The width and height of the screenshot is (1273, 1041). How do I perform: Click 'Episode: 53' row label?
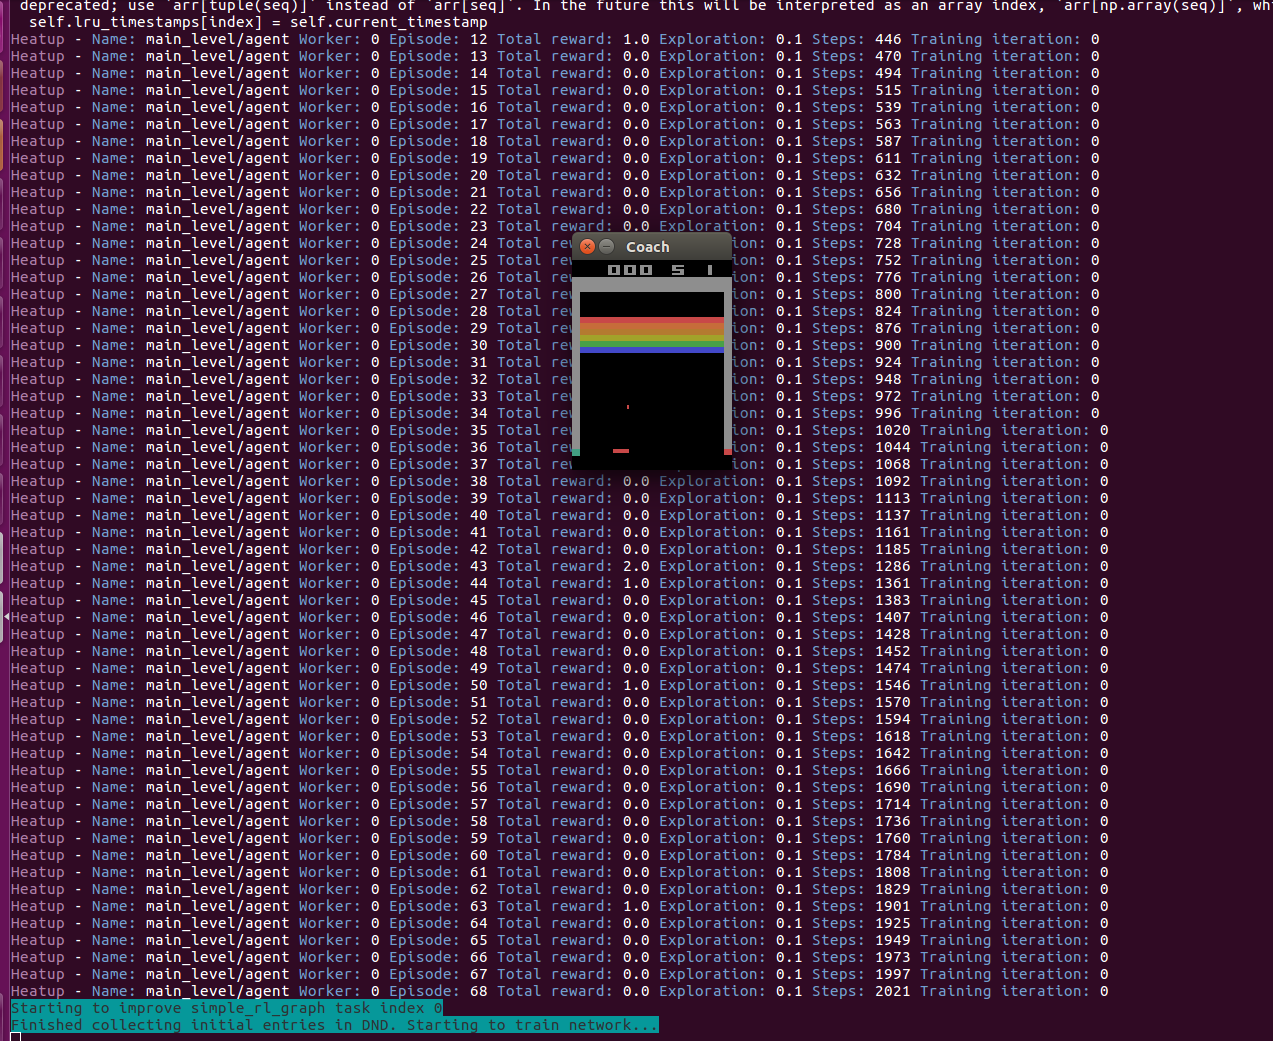coord(438,736)
